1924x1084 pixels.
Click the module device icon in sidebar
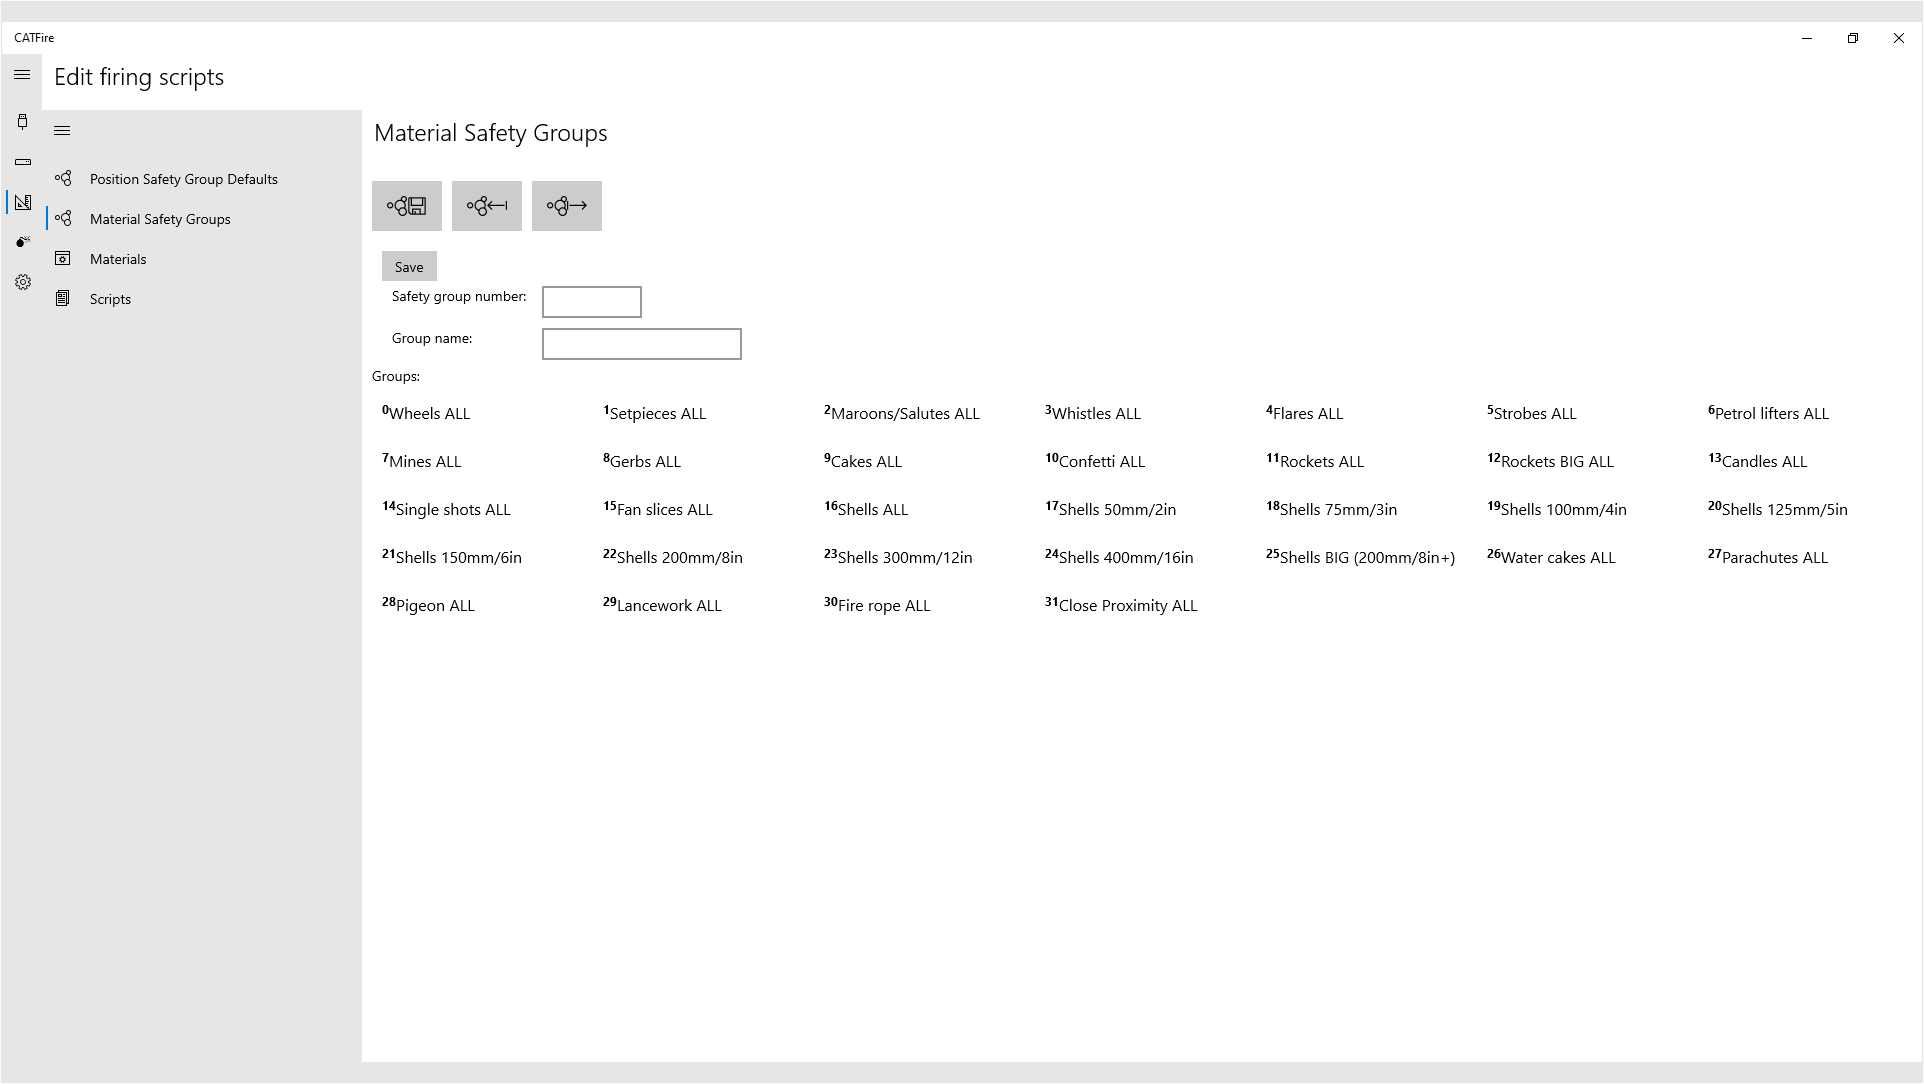tap(23, 162)
